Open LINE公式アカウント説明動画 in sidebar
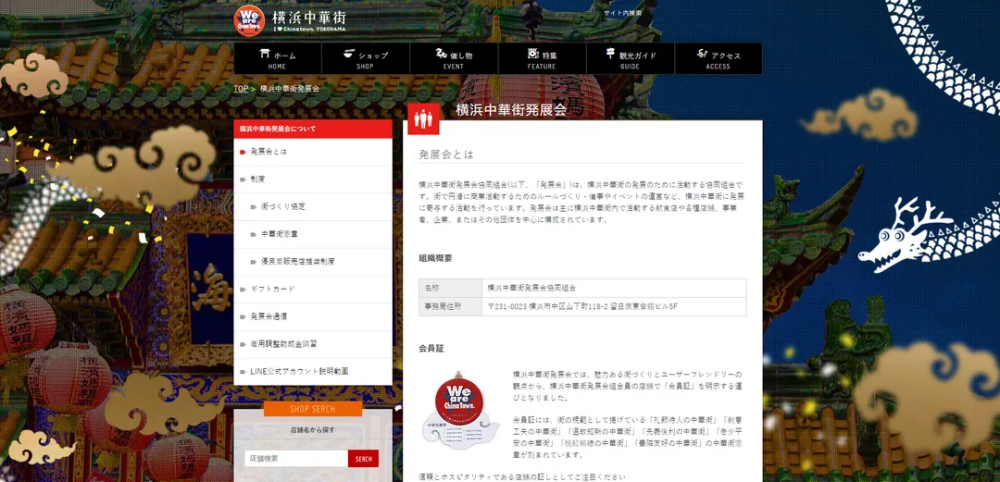Viewport: 1000px width, 482px height. 313,371
